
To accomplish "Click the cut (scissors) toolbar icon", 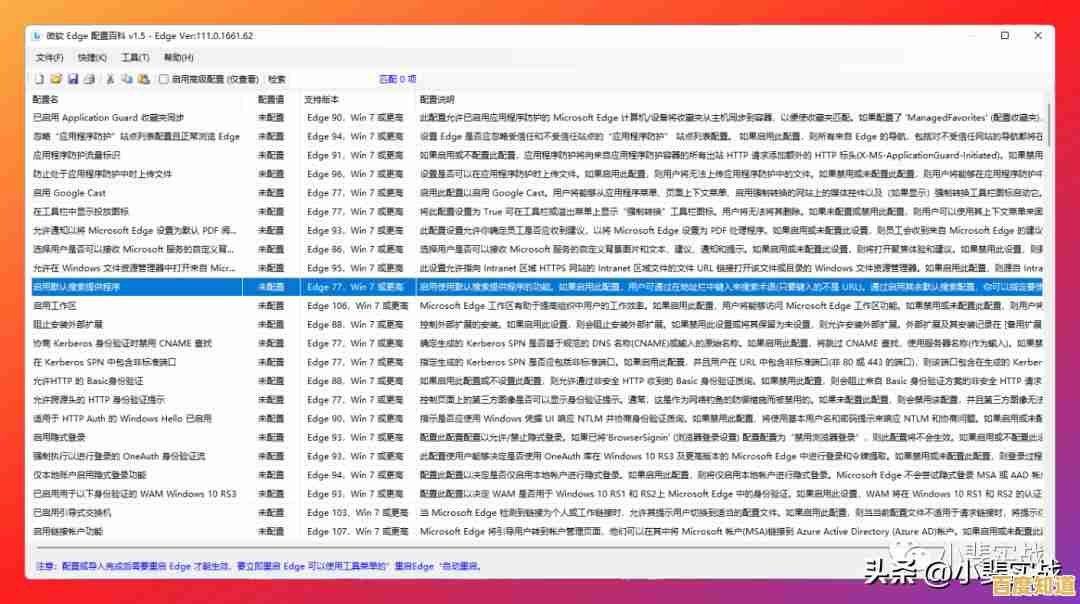I will 110,79.
